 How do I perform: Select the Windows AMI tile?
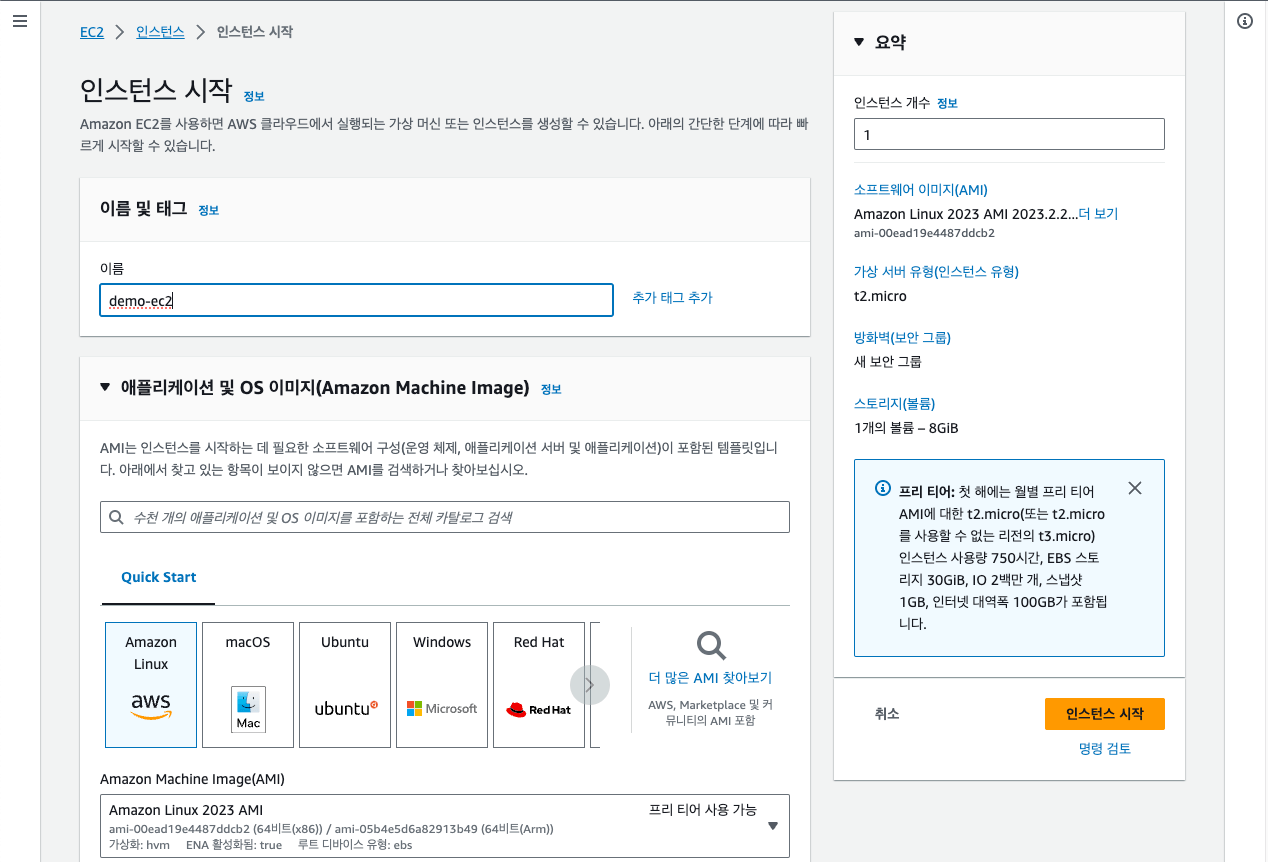point(442,684)
